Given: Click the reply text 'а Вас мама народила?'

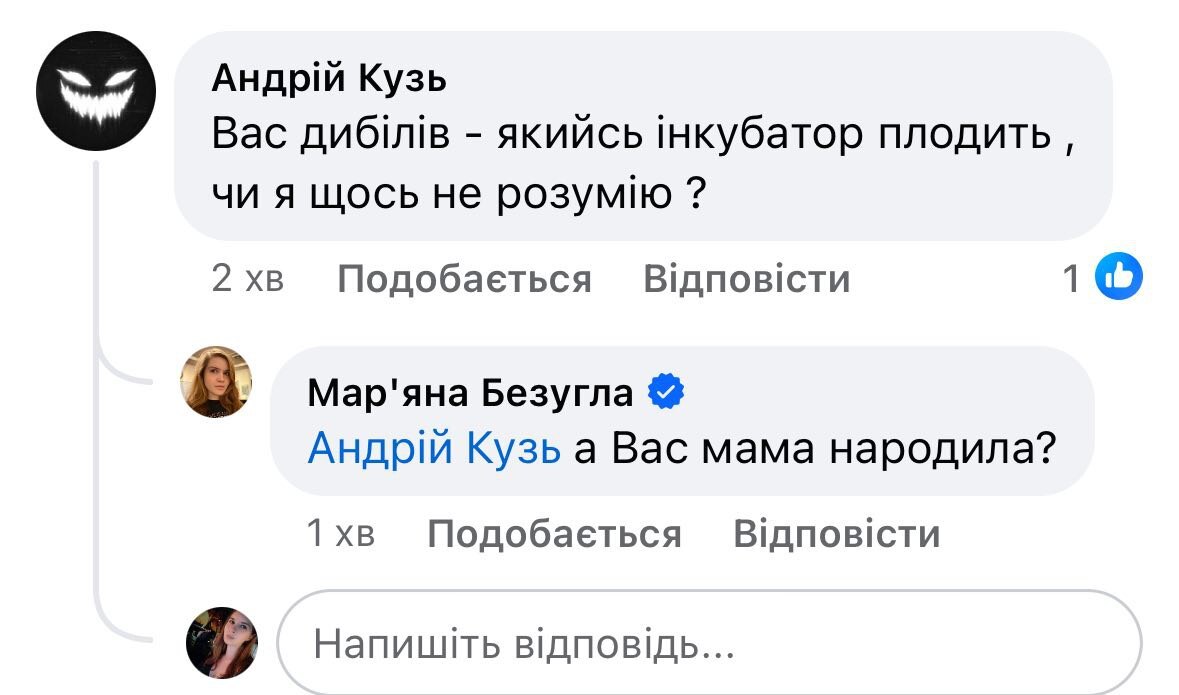Looking at the screenshot, I should point(816,450).
